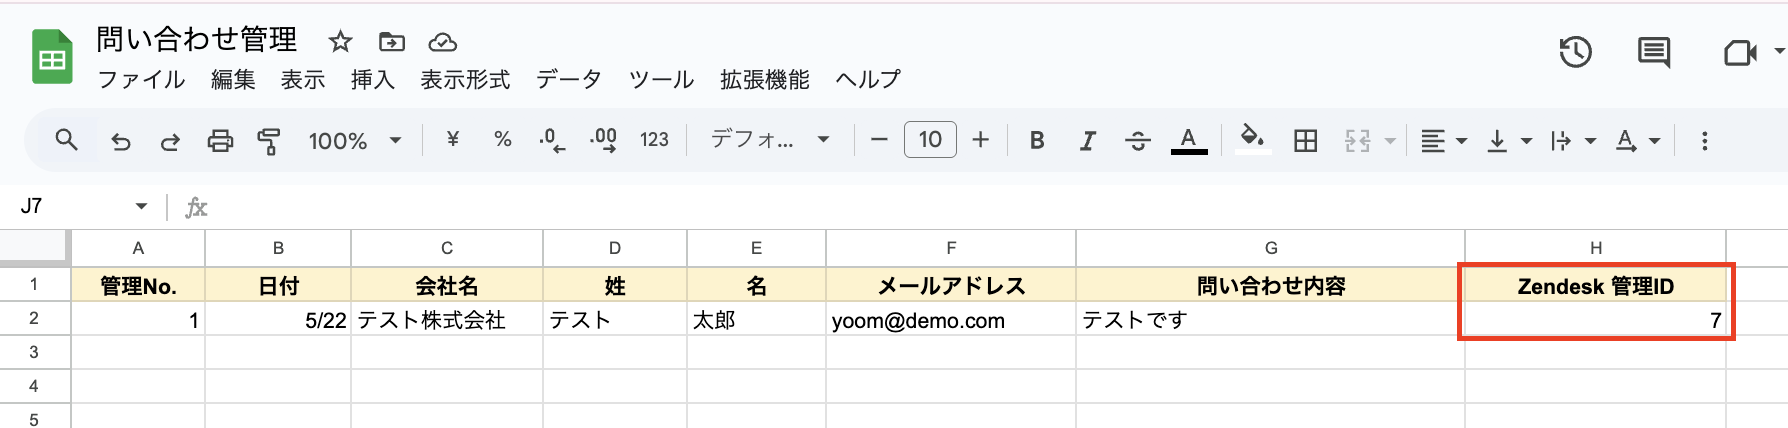Select row 3 header
The height and width of the screenshot is (428, 1788).
click(34, 352)
